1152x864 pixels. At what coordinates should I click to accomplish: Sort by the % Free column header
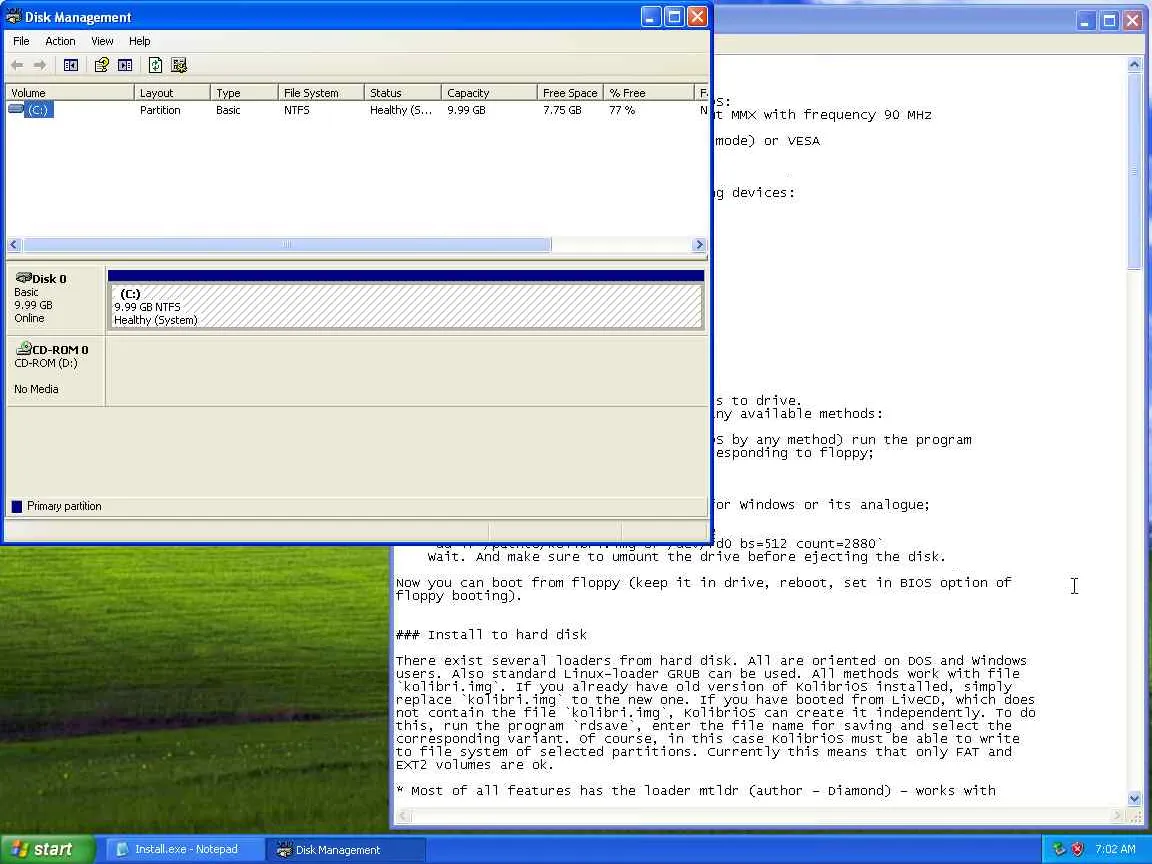pos(649,93)
